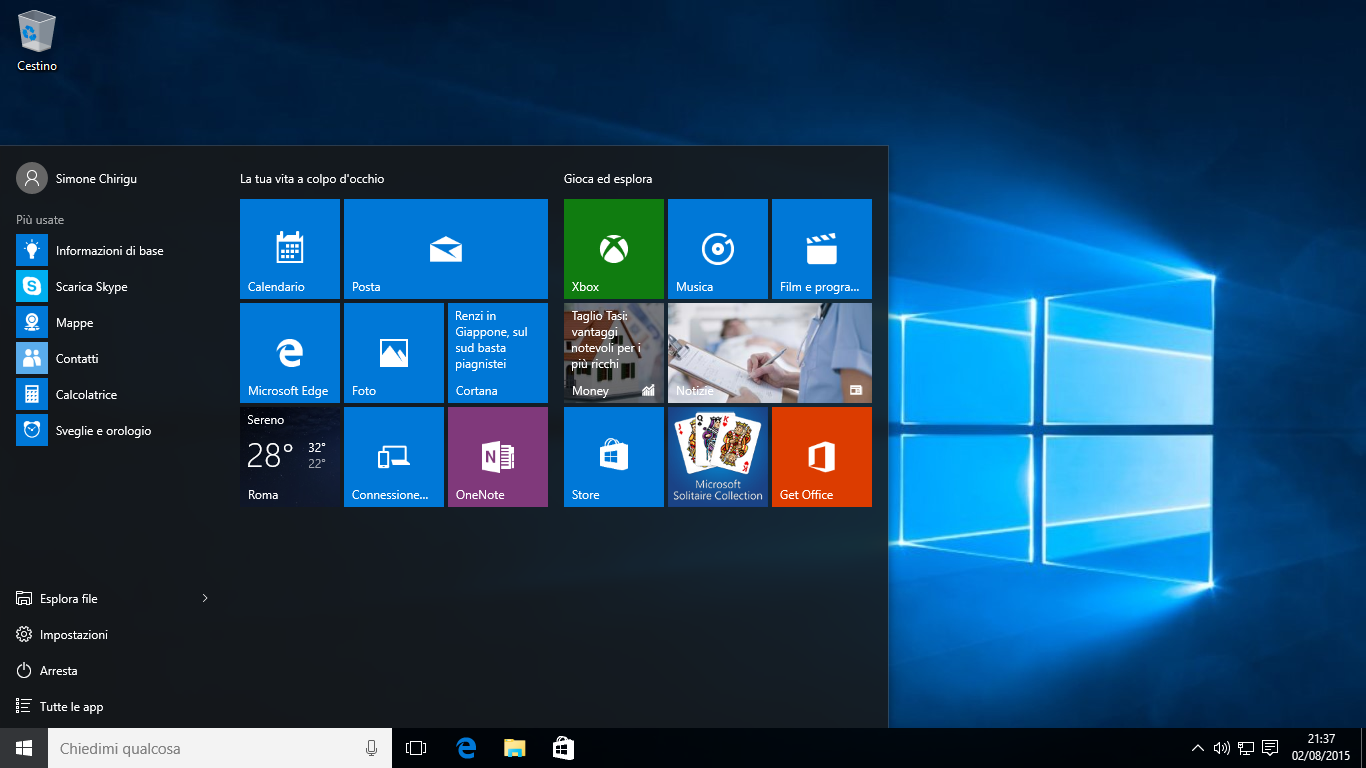Open the OneNote tile

coord(497,457)
